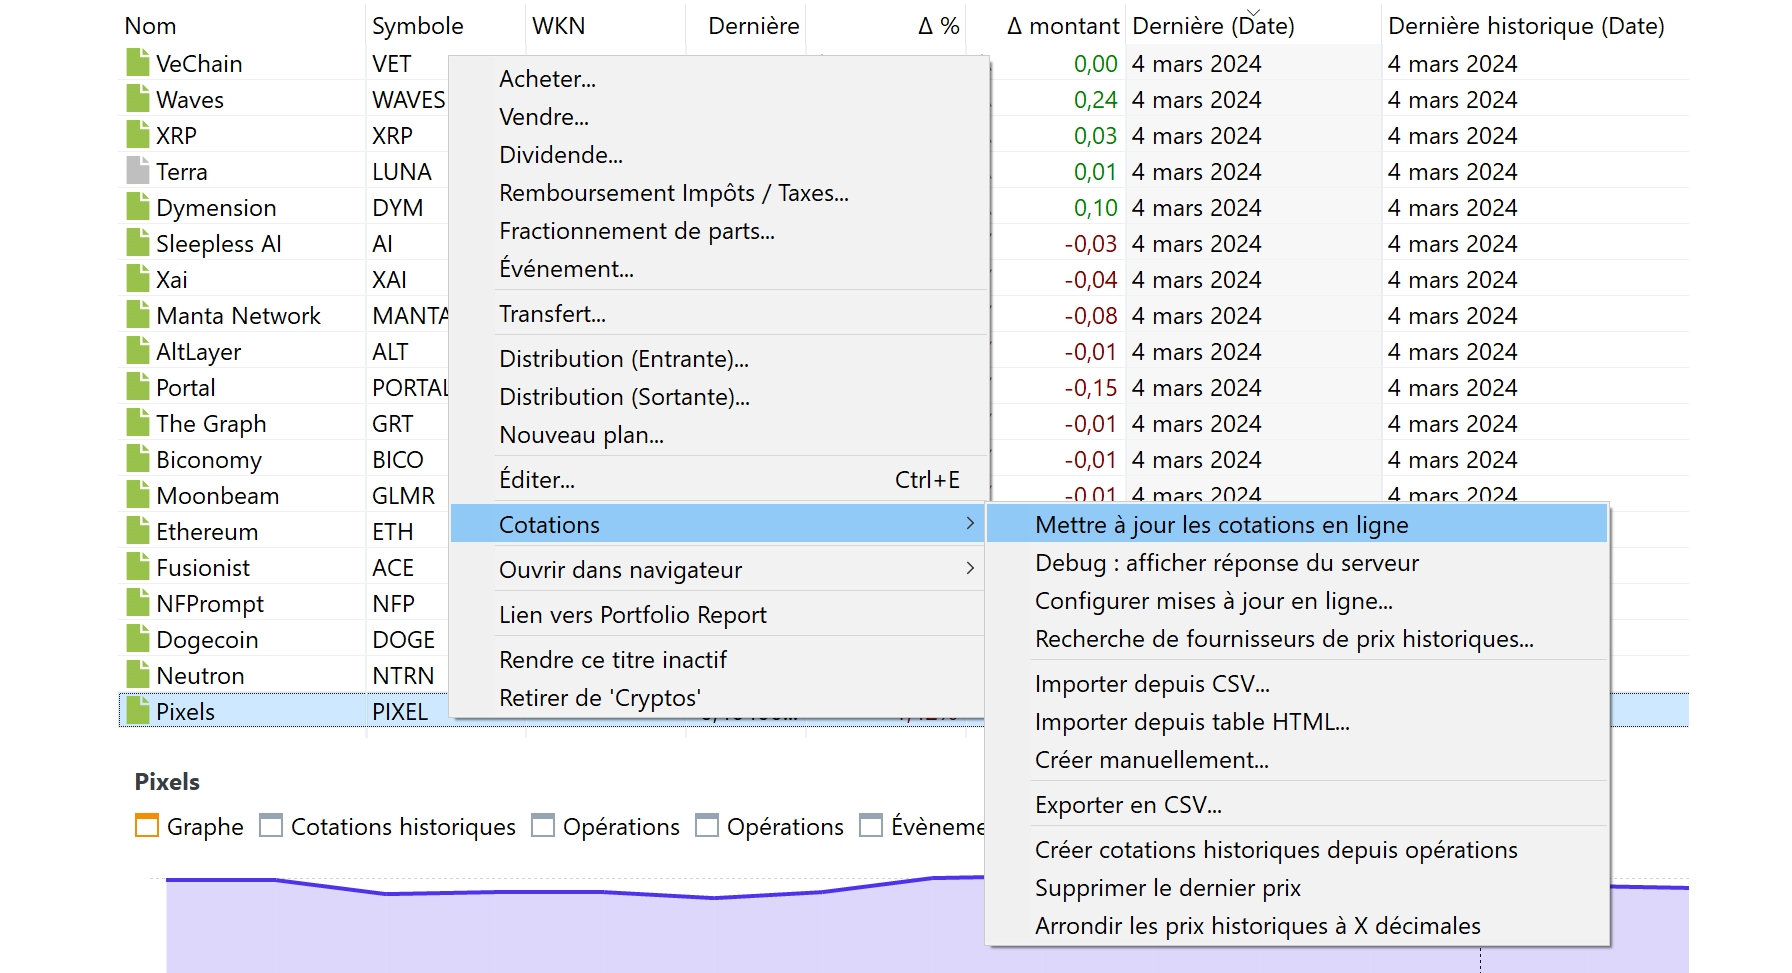Select Mettre à jour les cotations en ligne
The image size is (1792, 973).
coord(1221,525)
